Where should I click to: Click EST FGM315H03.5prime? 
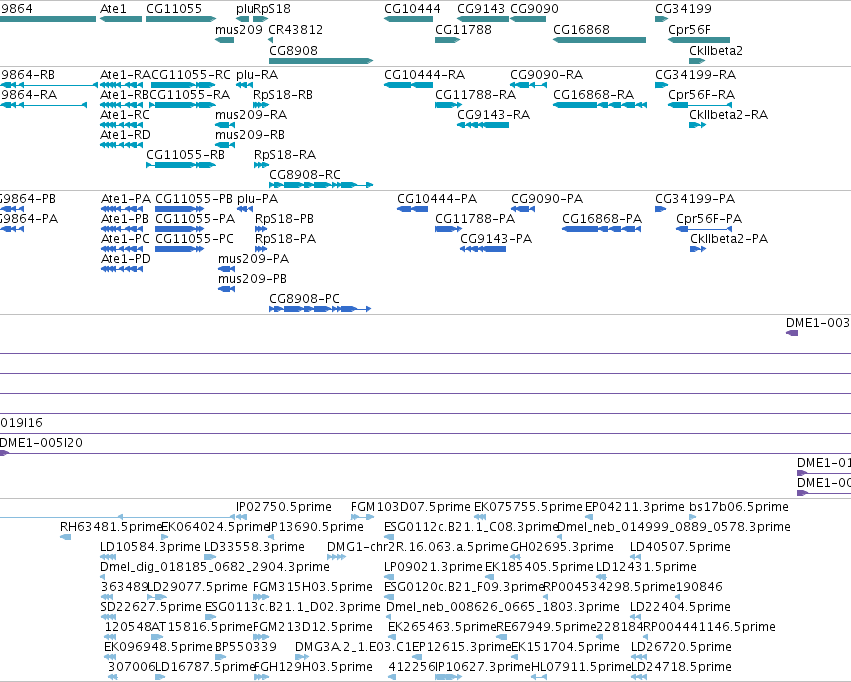click(313, 587)
